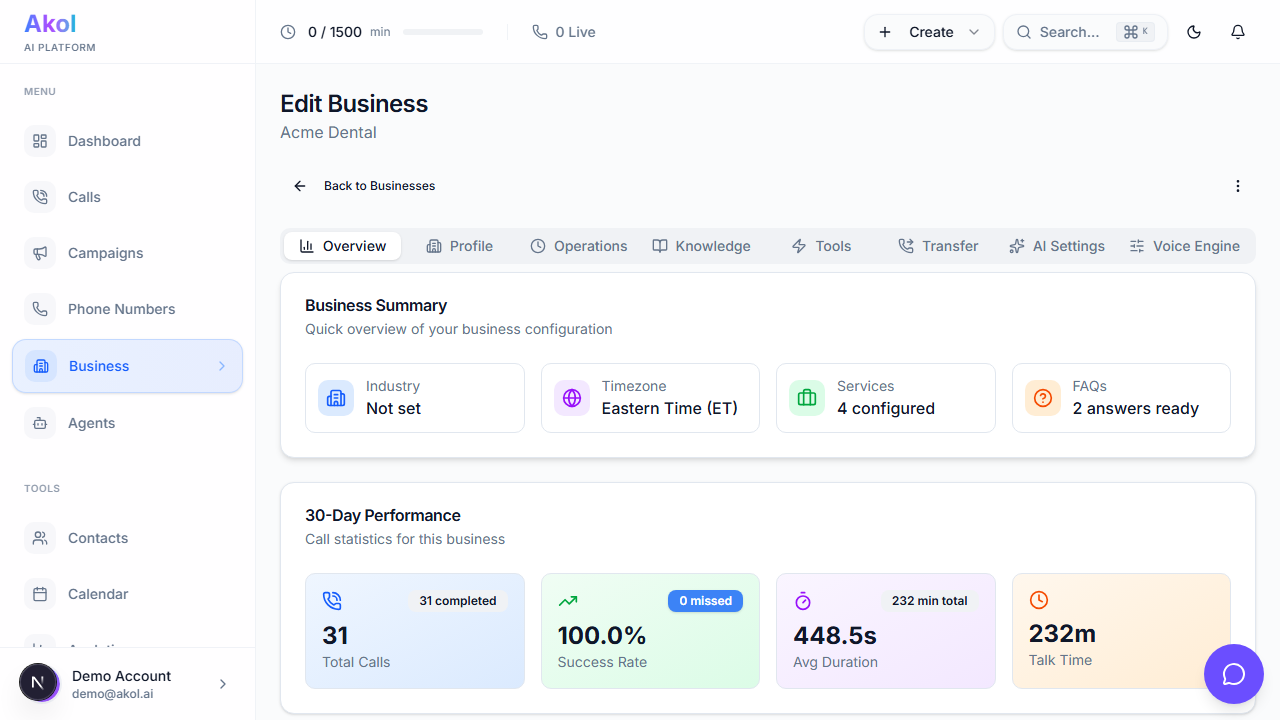Expand the Business sidebar submenu
The width and height of the screenshot is (1280, 720).
[x=222, y=366]
